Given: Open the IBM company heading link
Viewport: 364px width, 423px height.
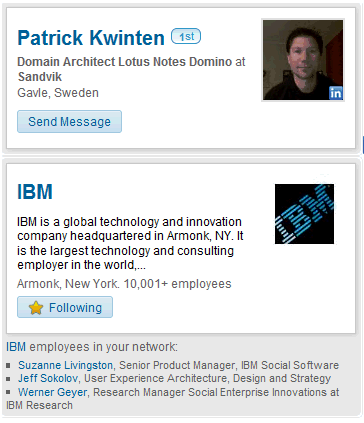Looking at the screenshot, I should click(35, 191).
